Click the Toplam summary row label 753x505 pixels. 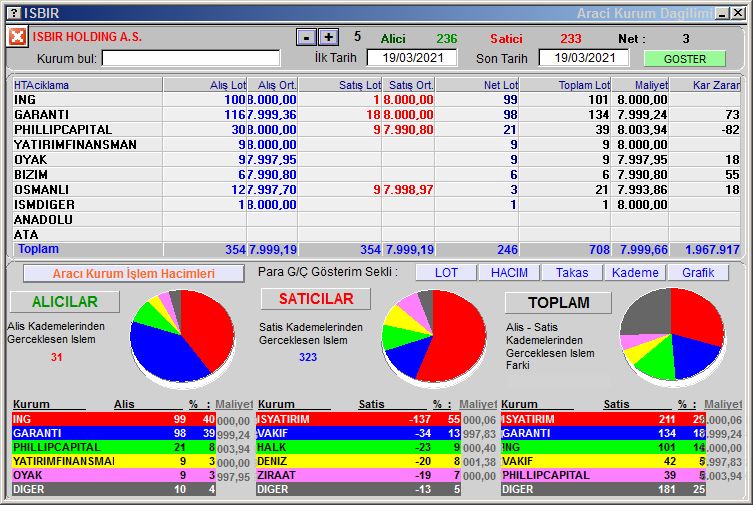(38, 249)
